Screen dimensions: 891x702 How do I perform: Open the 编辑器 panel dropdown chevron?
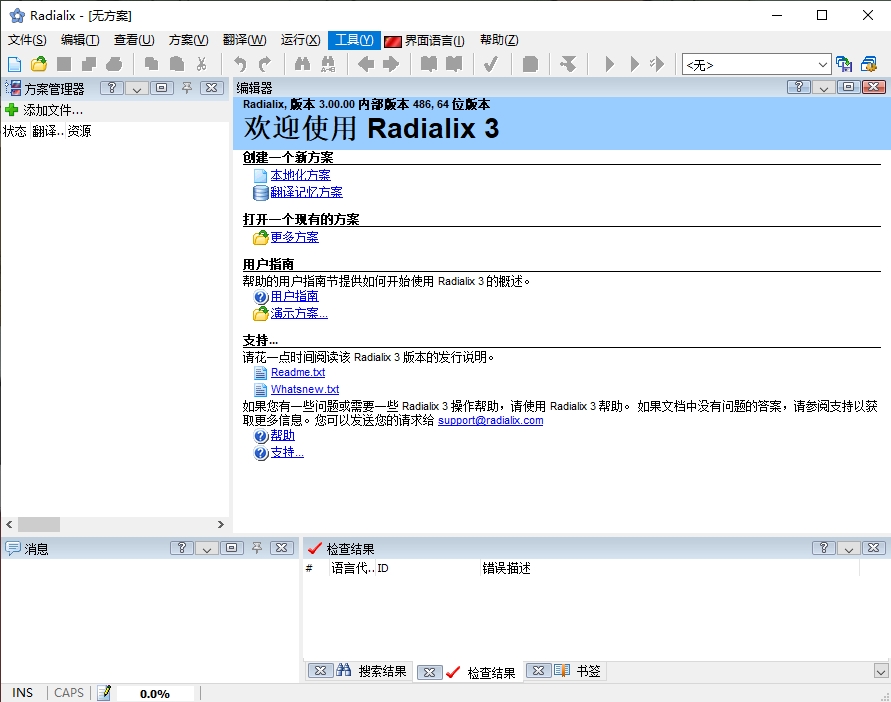click(823, 88)
